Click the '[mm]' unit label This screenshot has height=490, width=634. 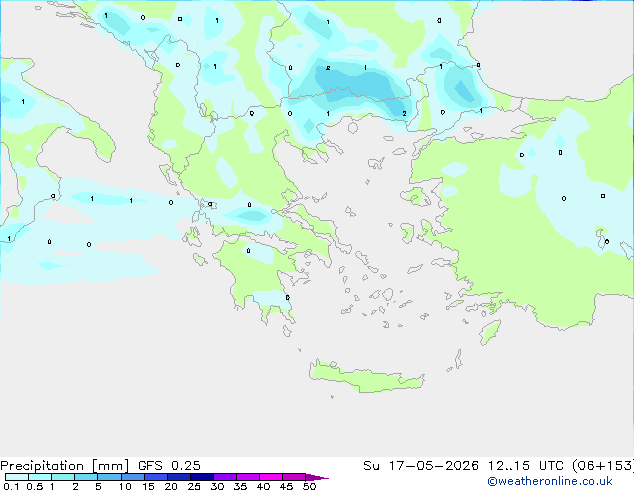[111, 466]
